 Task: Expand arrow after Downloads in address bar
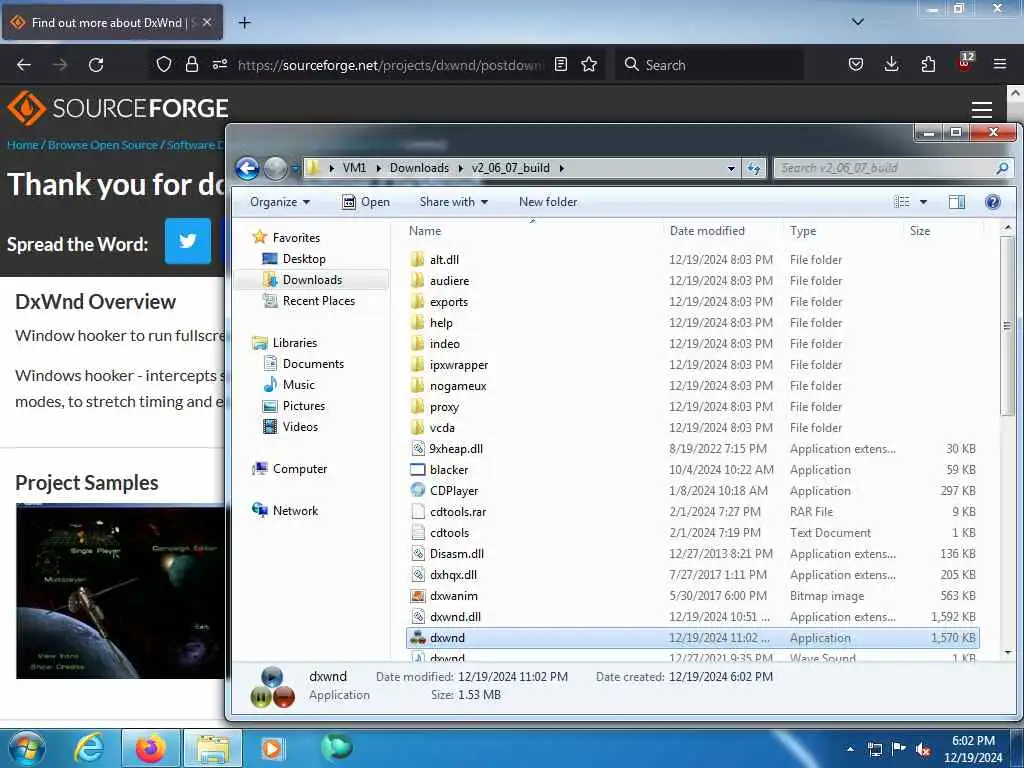460,168
